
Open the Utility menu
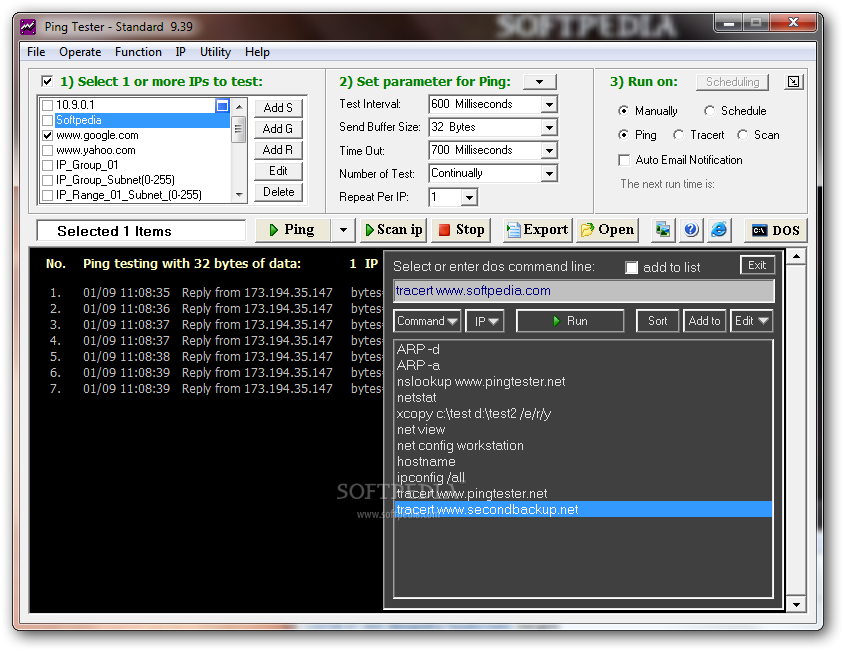[215, 52]
